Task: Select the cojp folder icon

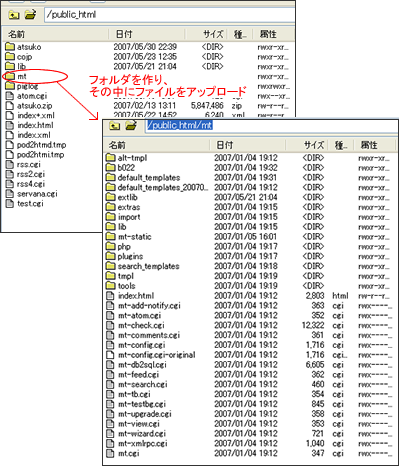Action: click(10, 56)
